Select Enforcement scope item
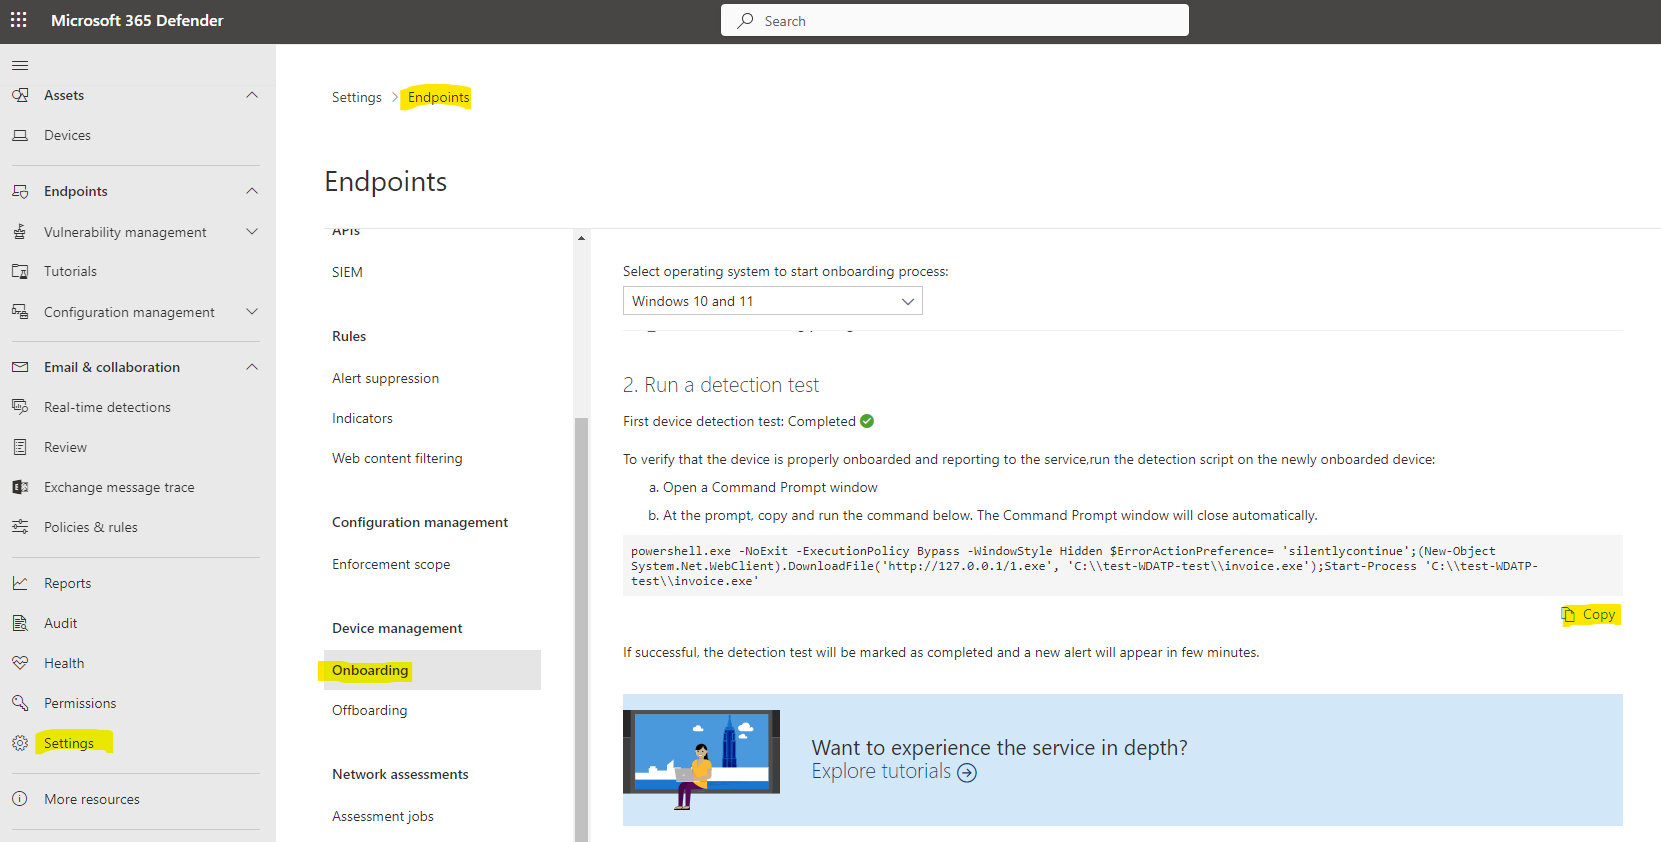 point(391,564)
